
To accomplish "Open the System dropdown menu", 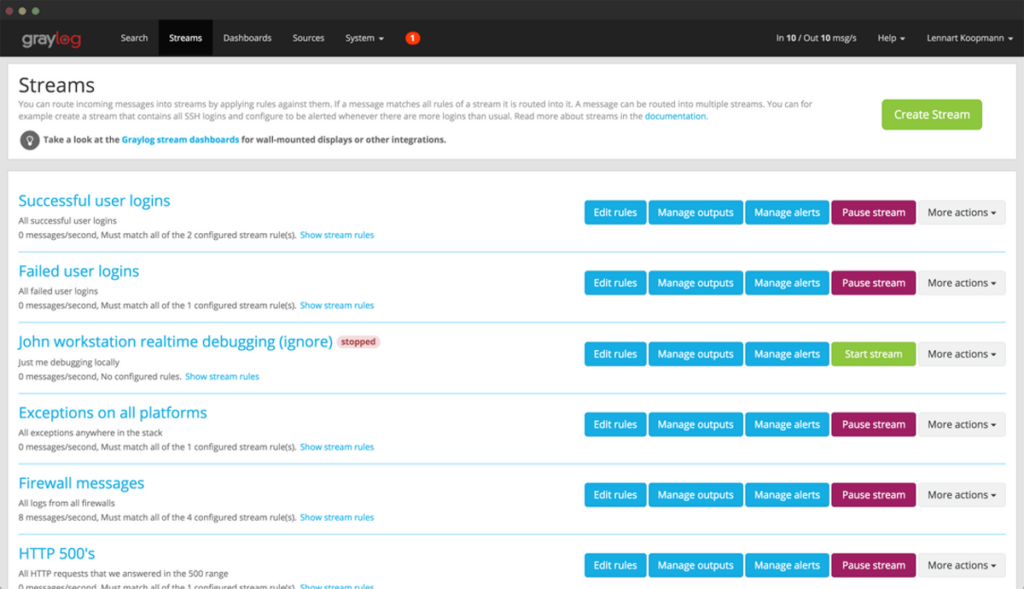I will [364, 37].
